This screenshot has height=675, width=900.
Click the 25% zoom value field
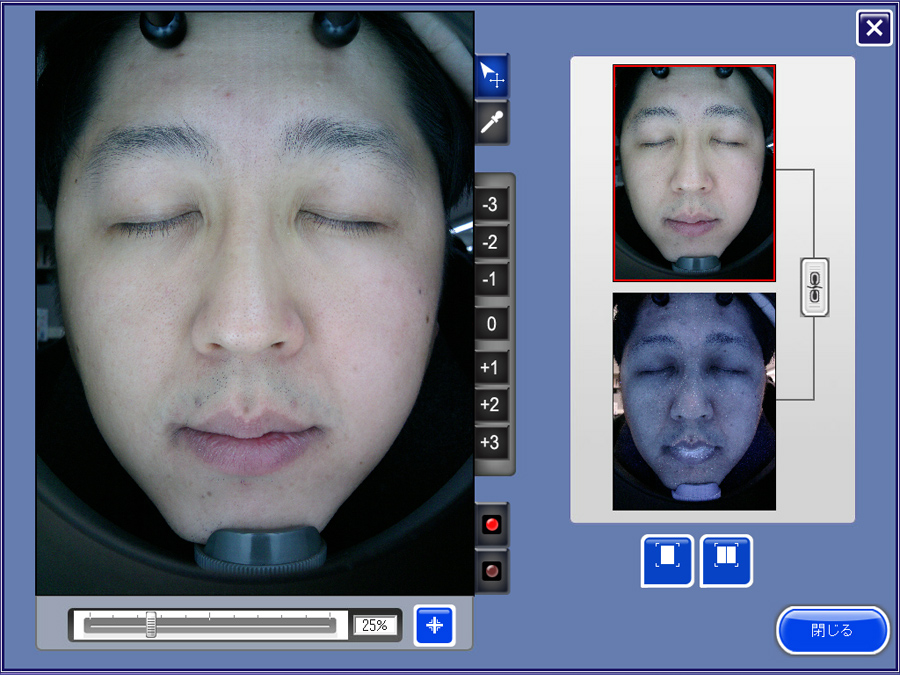click(x=375, y=625)
